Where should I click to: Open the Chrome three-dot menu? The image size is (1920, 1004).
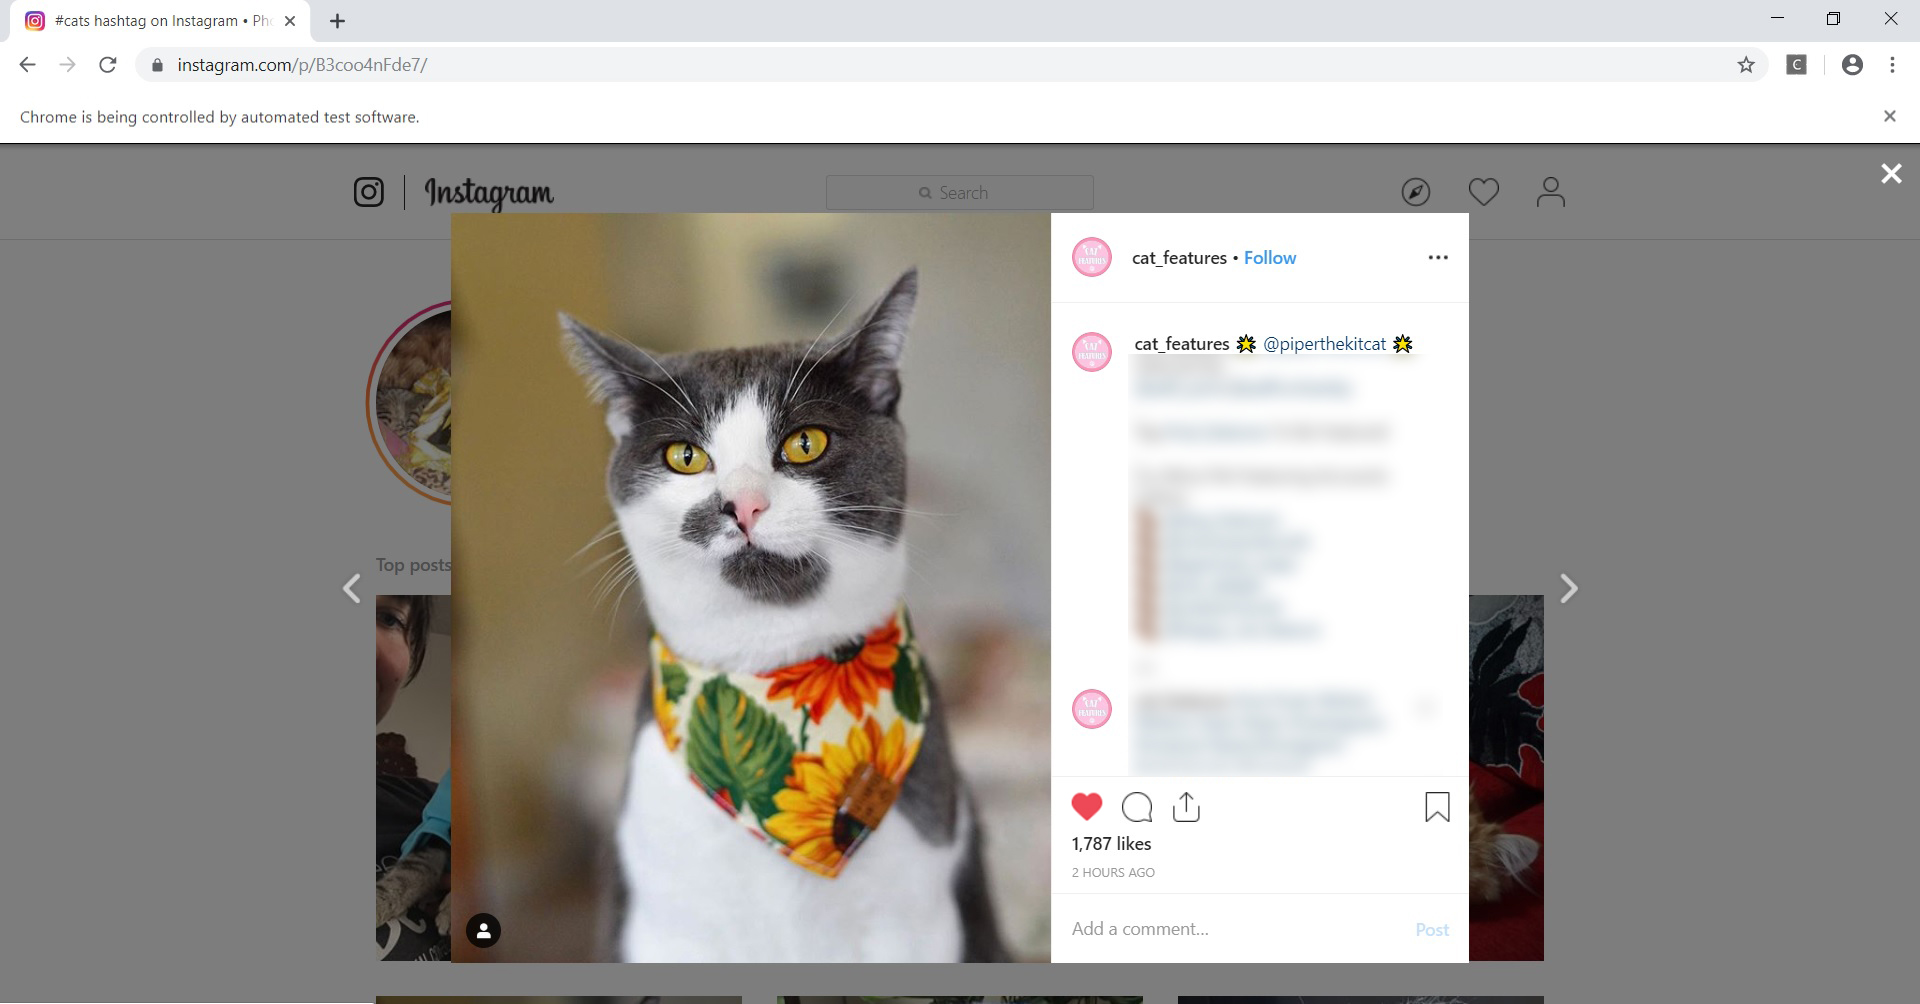tap(1892, 65)
